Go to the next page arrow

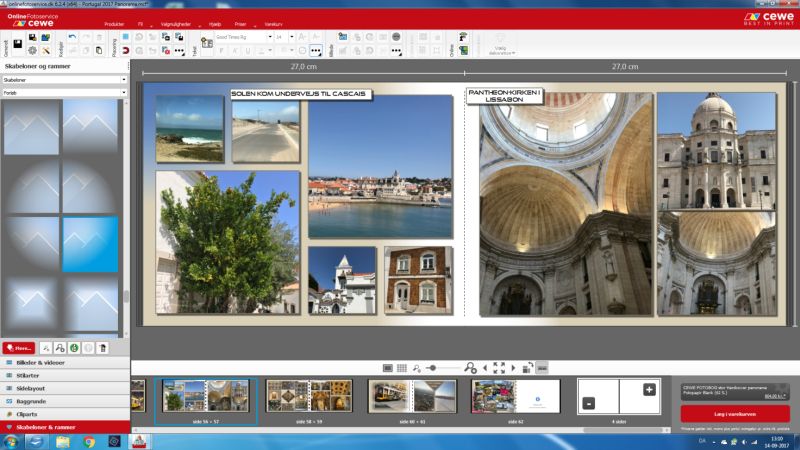click(513, 368)
